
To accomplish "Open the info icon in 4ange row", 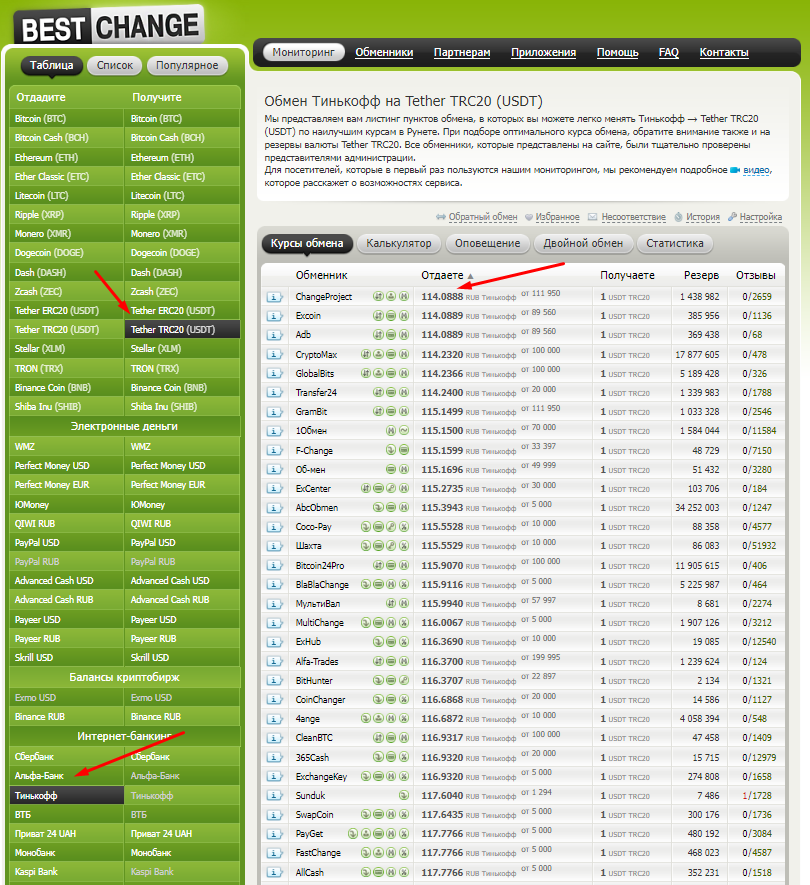I will (274, 719).
